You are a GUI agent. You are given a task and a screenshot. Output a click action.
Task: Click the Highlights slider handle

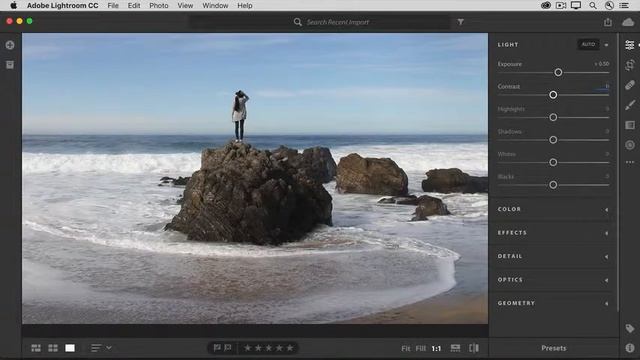553,118
